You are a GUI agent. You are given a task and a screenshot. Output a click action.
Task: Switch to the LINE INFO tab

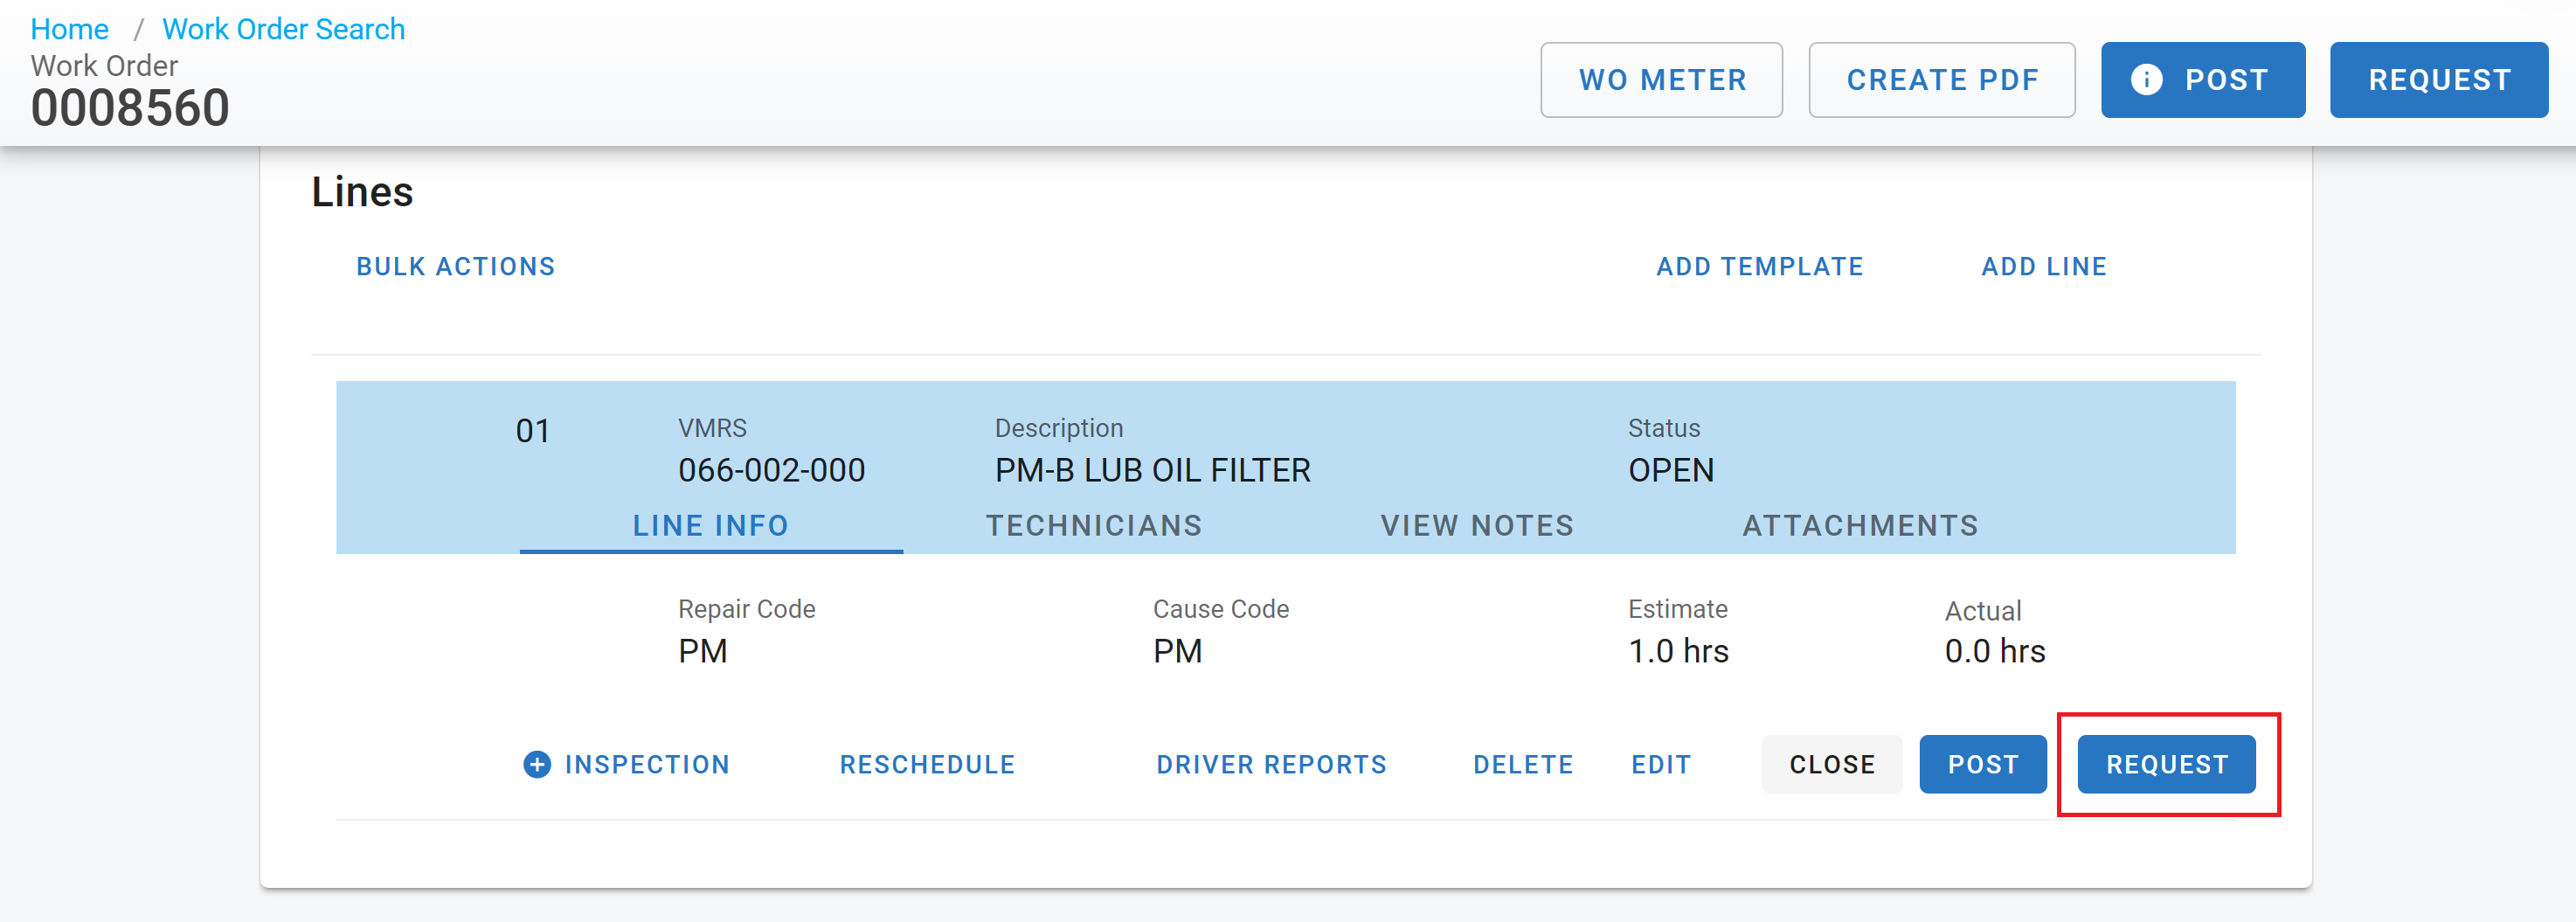click(711, 525)
